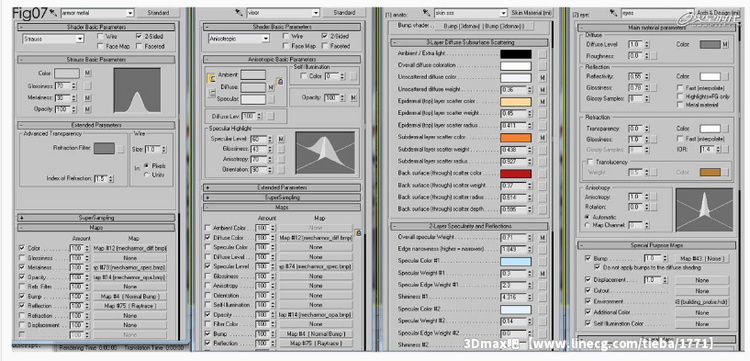Click M button beside Specular Level spinner

281,139
